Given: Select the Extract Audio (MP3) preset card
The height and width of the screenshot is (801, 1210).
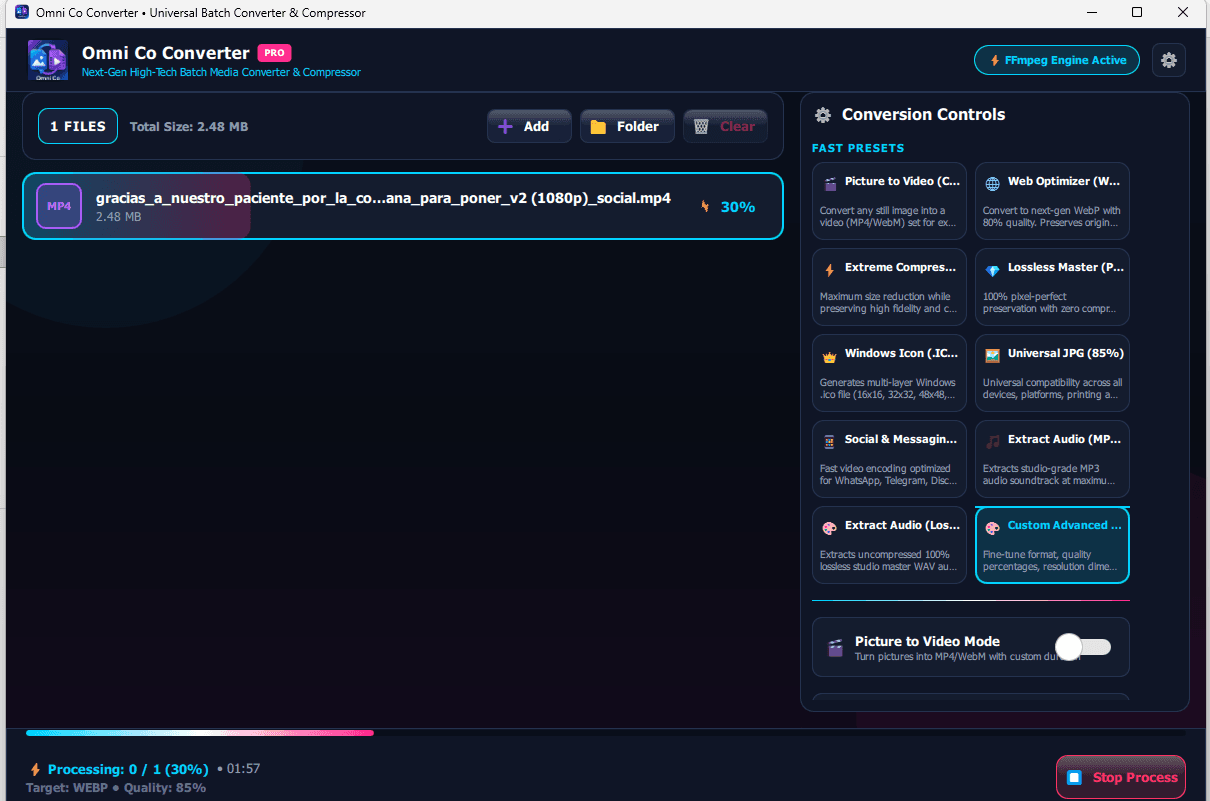Looking at the screenshot, I should 1052,459.
